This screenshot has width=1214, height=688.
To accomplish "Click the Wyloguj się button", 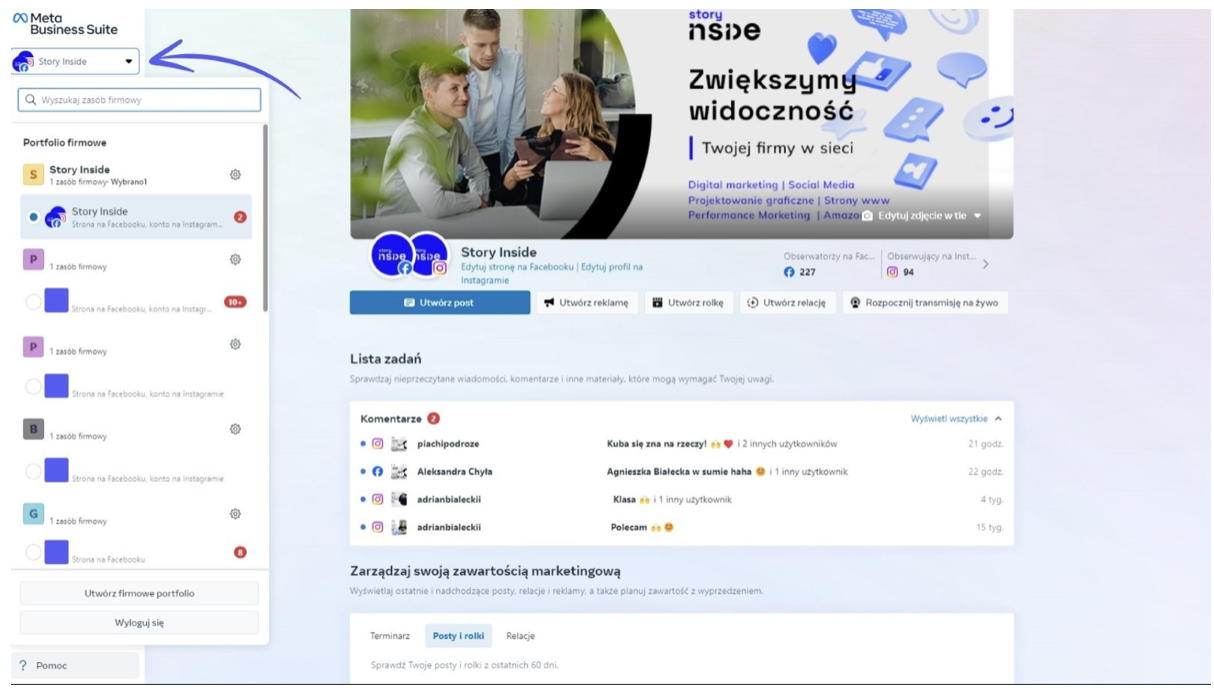I will click(139, 622).
